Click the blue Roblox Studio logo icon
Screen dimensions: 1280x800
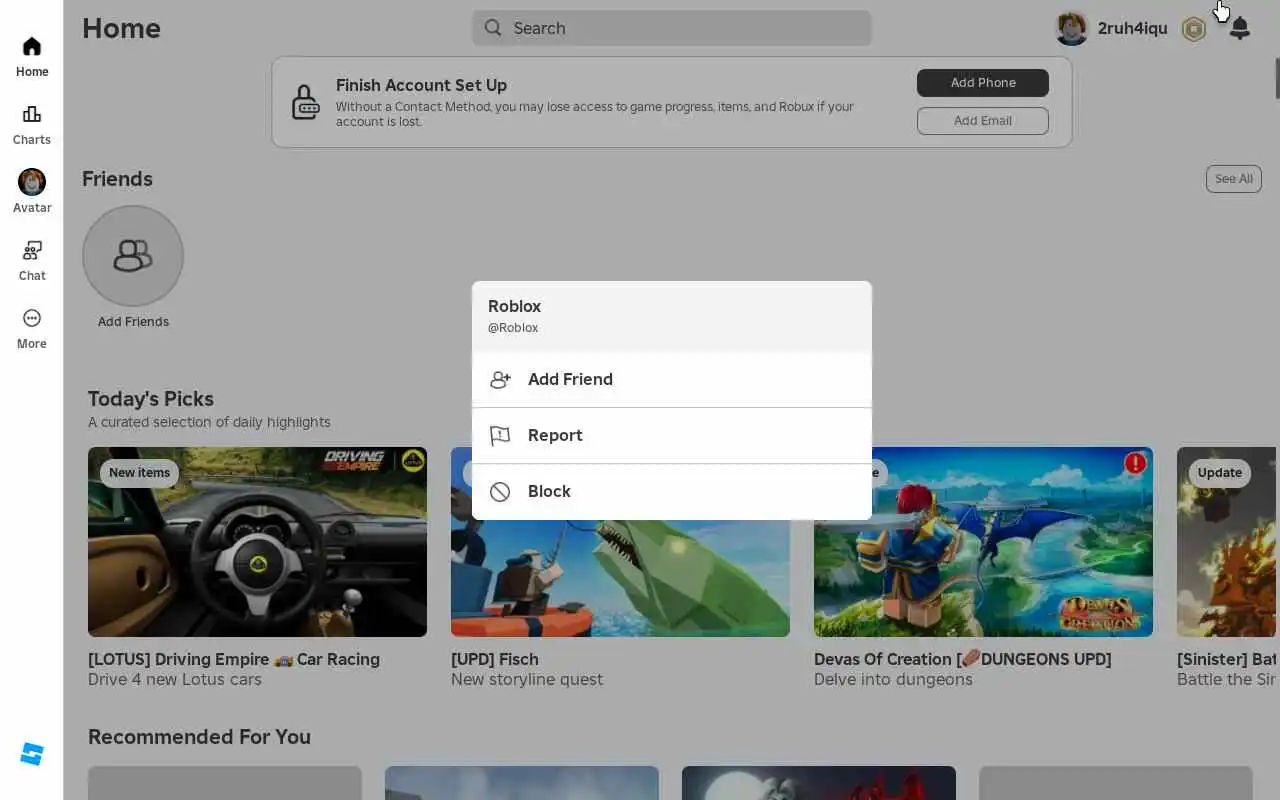pos(32,754)
